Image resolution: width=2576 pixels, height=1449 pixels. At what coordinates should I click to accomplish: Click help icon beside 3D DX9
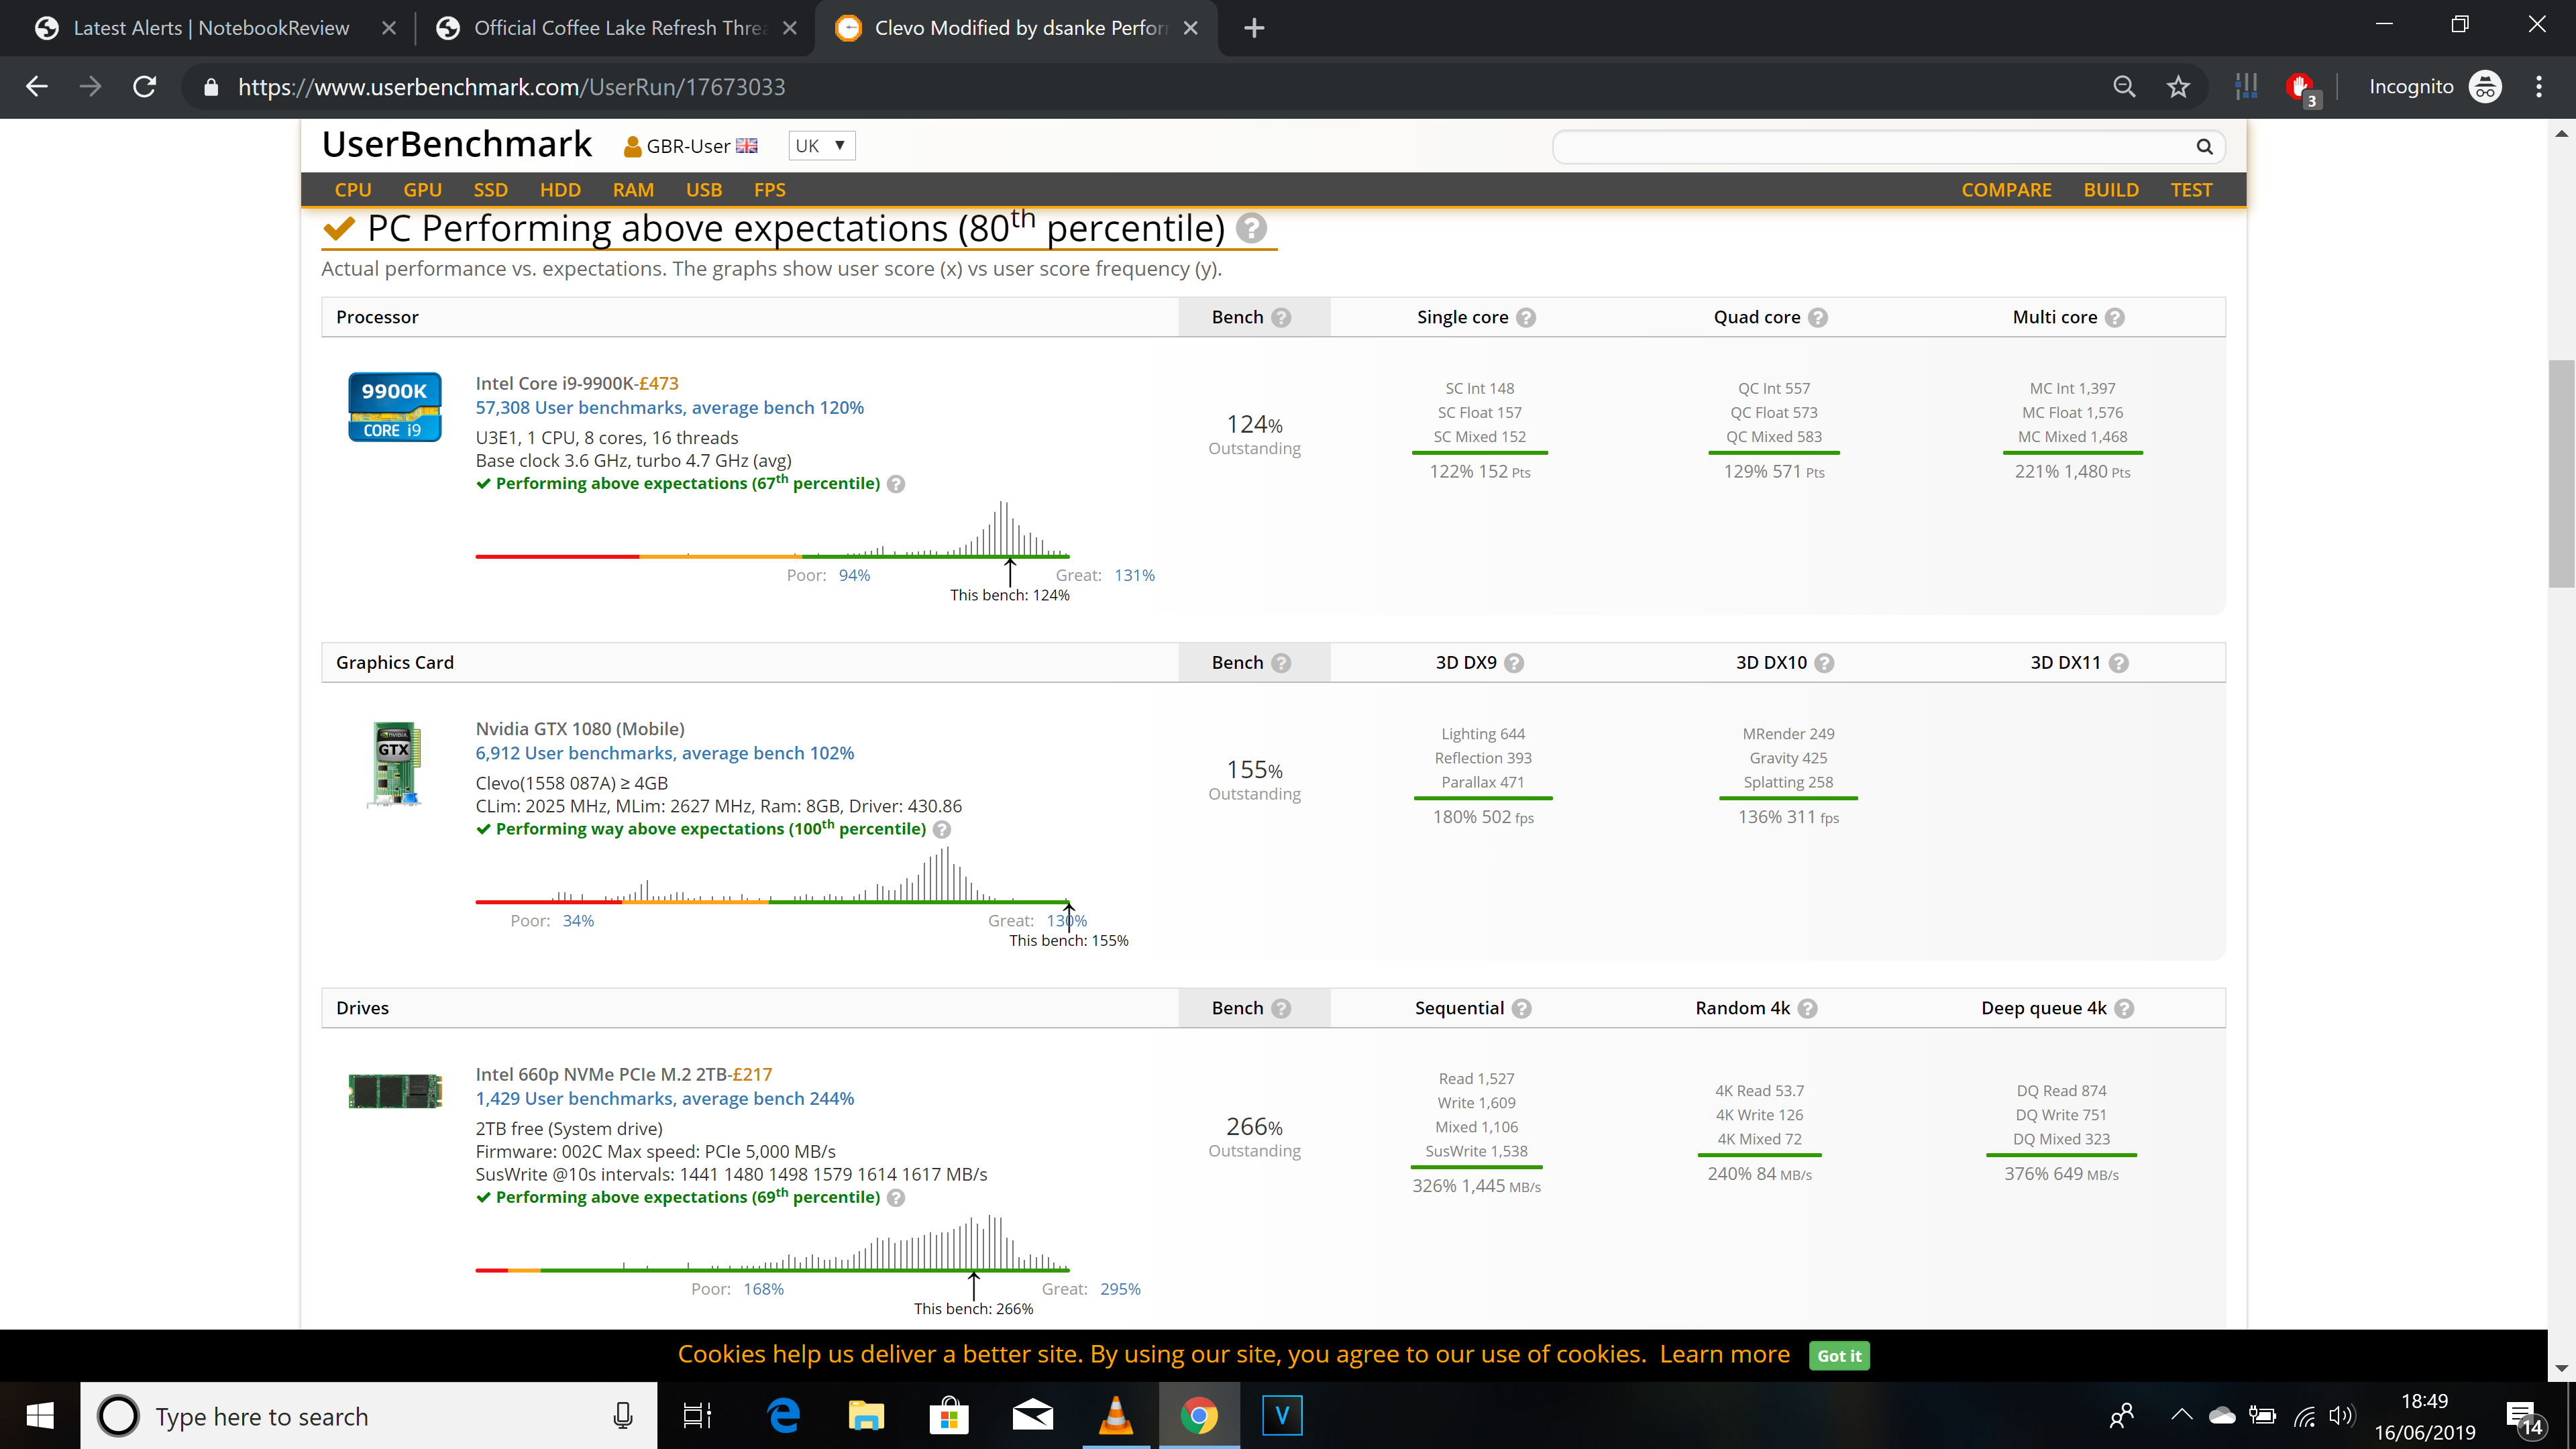(1514, 663)
